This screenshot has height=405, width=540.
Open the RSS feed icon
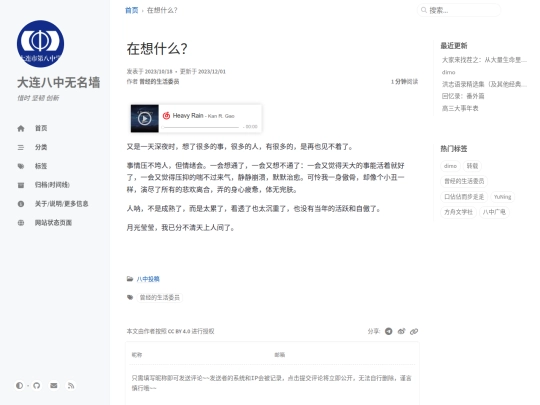point(71,385)
